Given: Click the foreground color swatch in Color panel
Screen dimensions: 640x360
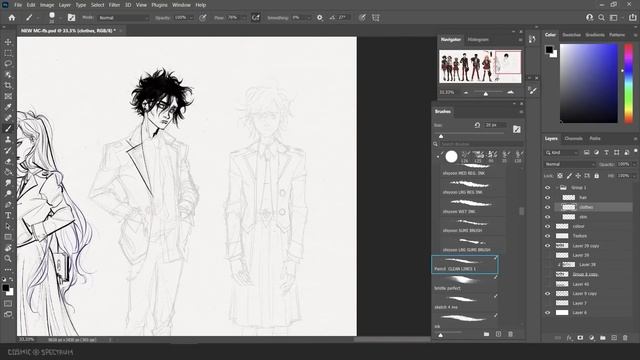Looking at the screenshot, I should point(549,50).
